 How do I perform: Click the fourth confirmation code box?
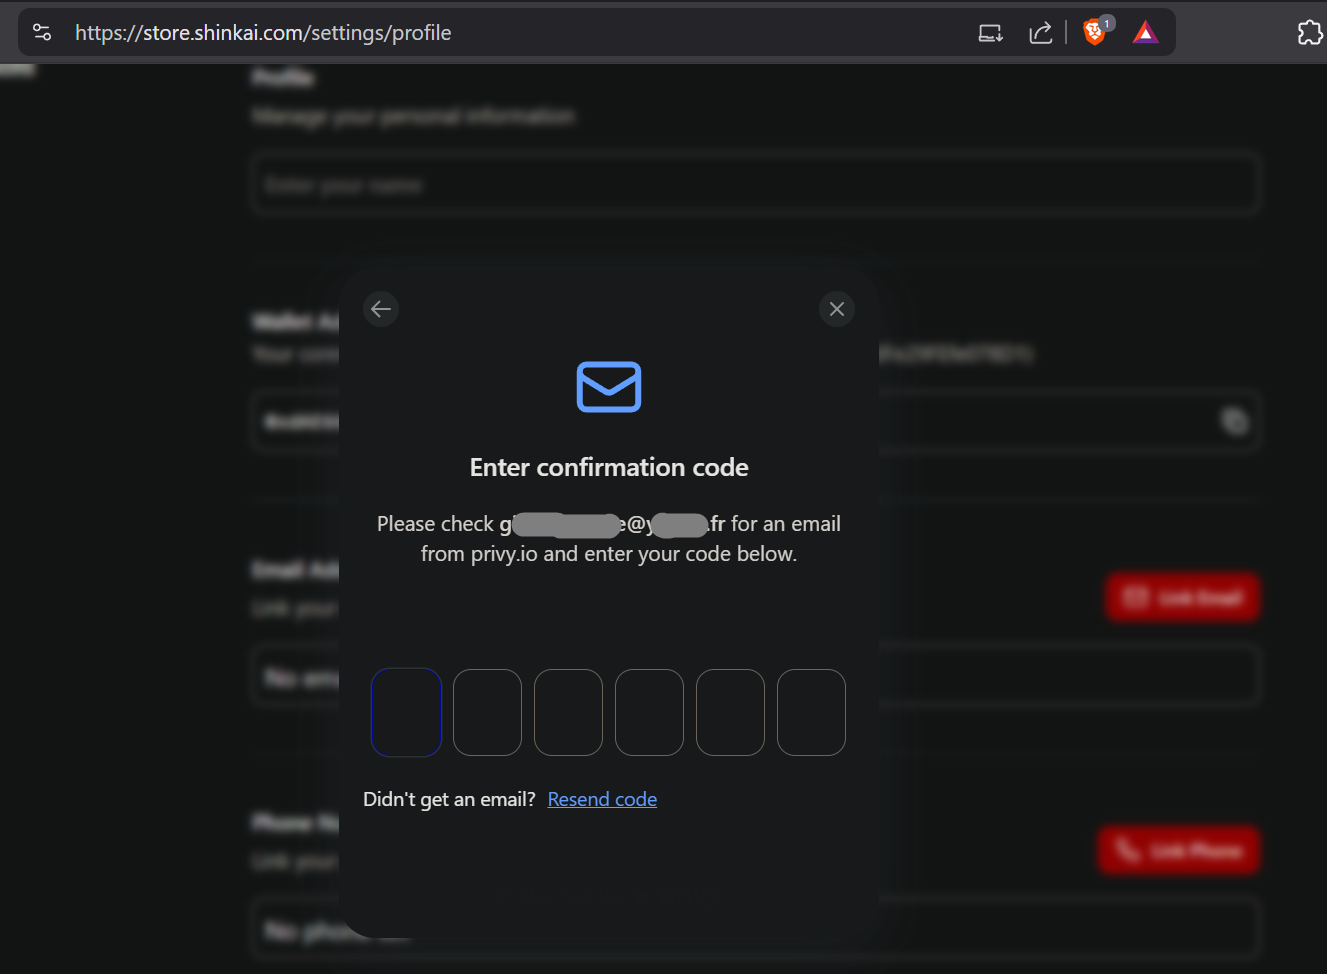point(649,712)
